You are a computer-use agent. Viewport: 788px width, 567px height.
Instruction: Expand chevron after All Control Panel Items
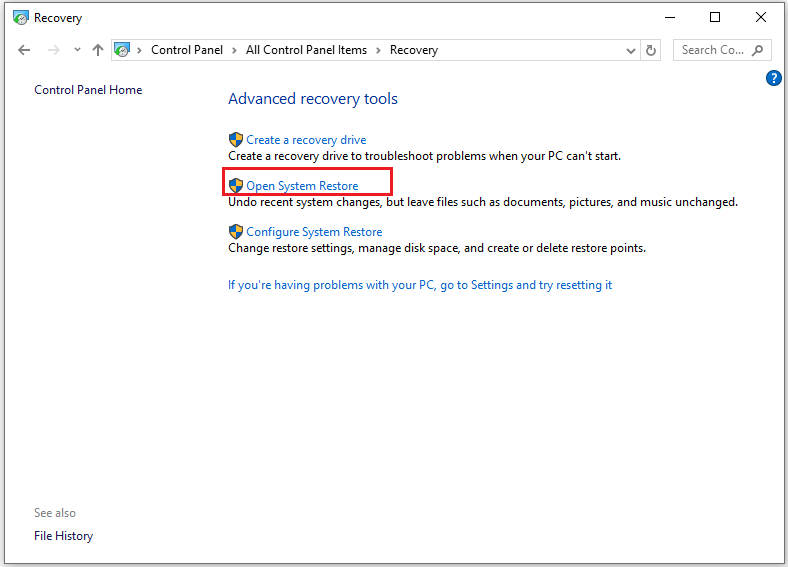pyautogui.click(x=379, y=50)
